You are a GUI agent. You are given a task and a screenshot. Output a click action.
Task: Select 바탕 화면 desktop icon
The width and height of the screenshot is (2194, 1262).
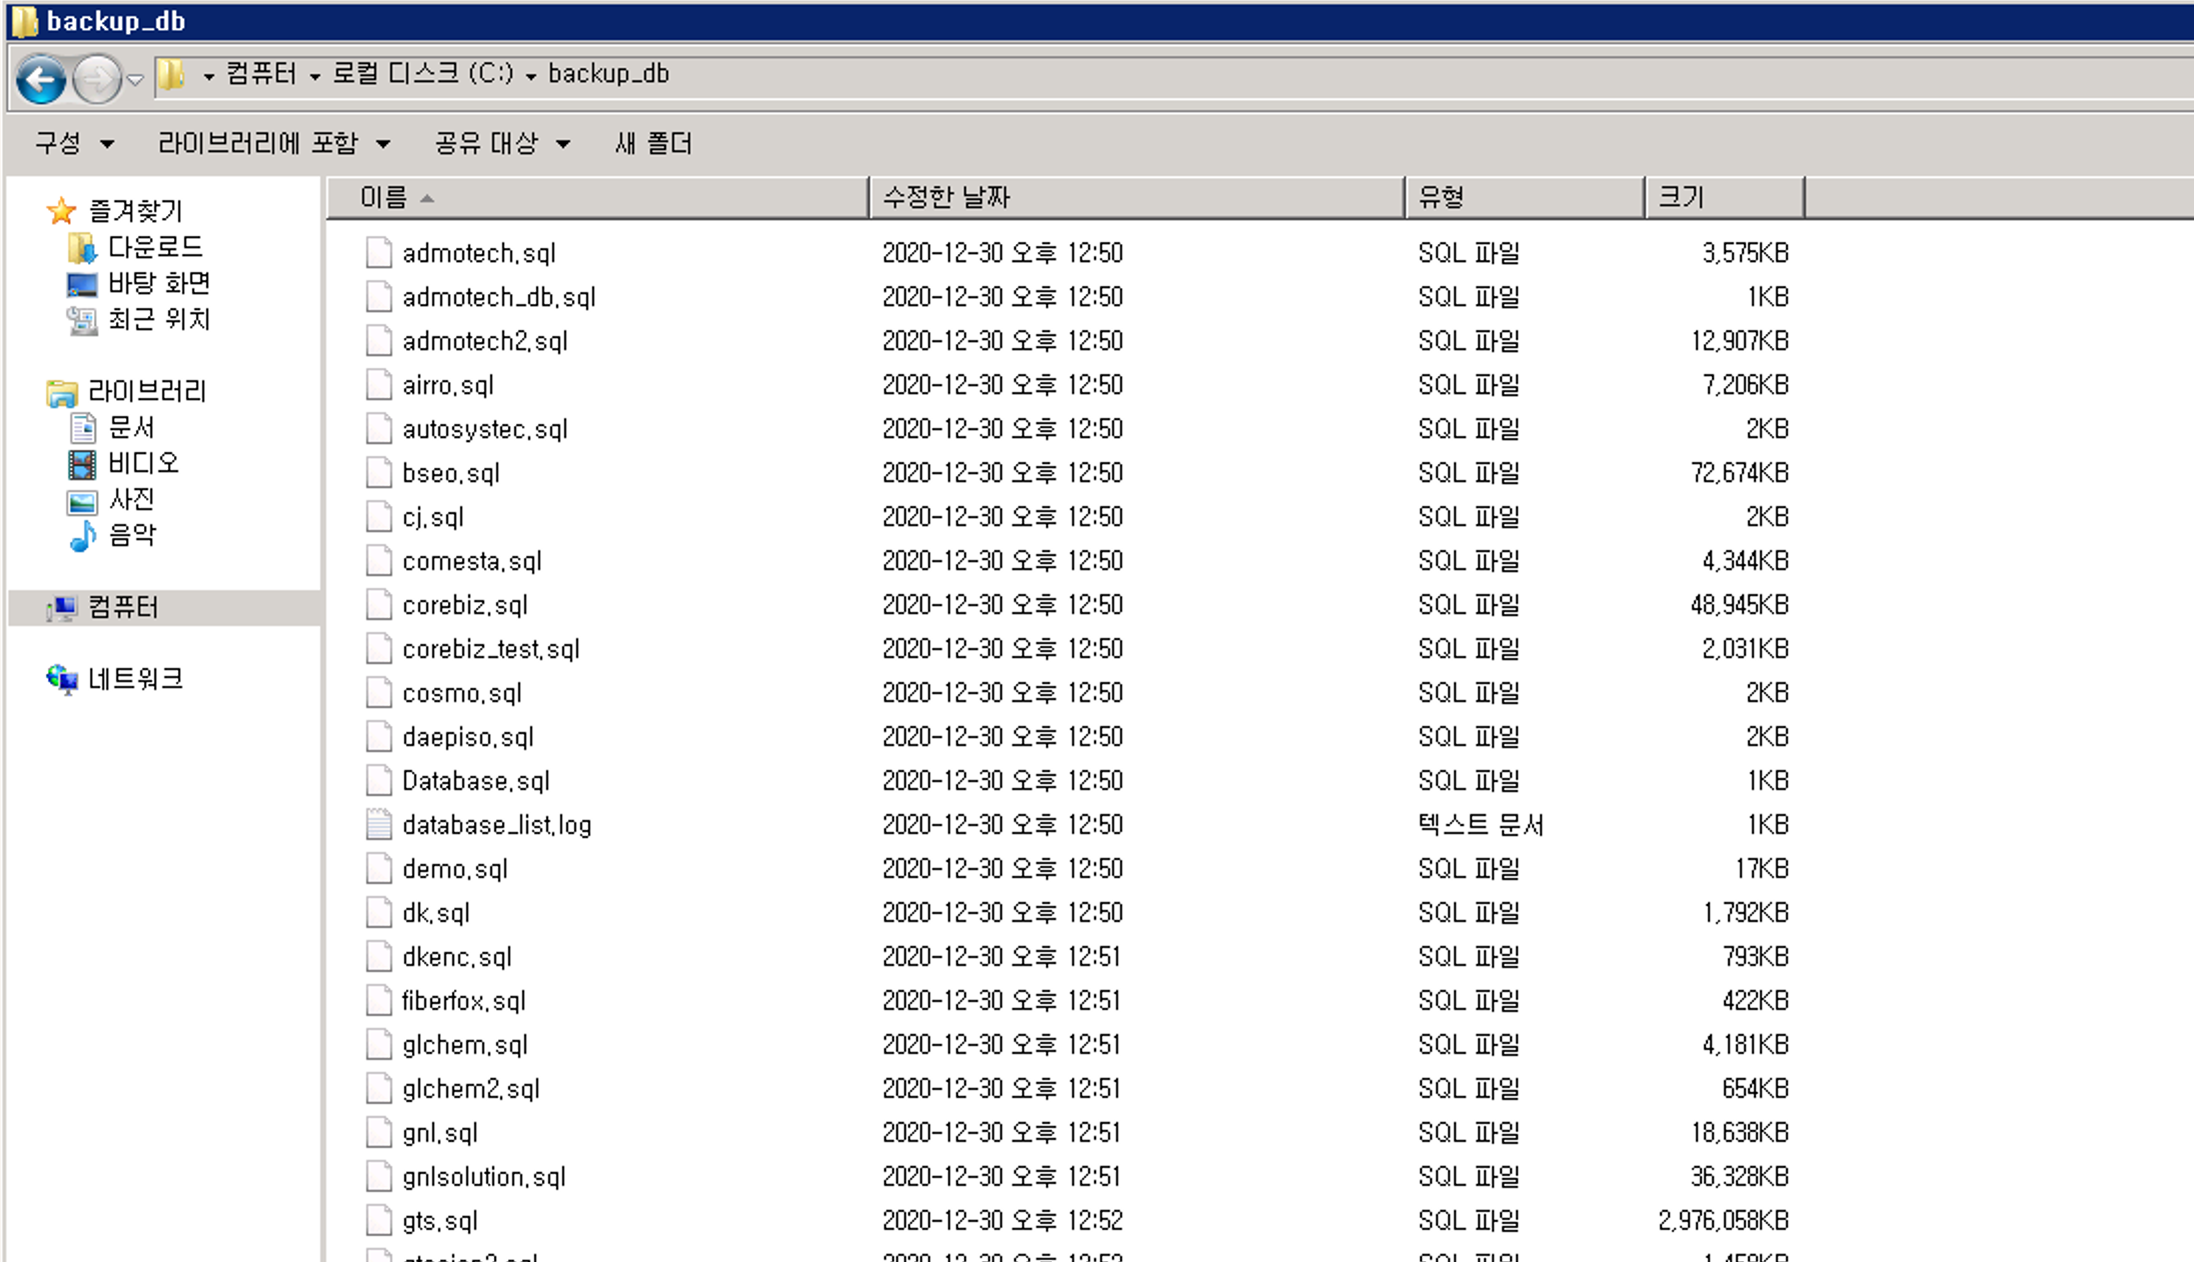(82, 284)
